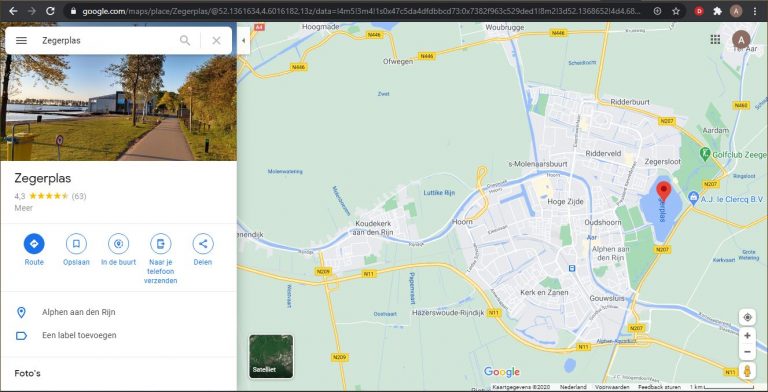
Task: Open Chrome three-dot menu
Action: [755, 11]
